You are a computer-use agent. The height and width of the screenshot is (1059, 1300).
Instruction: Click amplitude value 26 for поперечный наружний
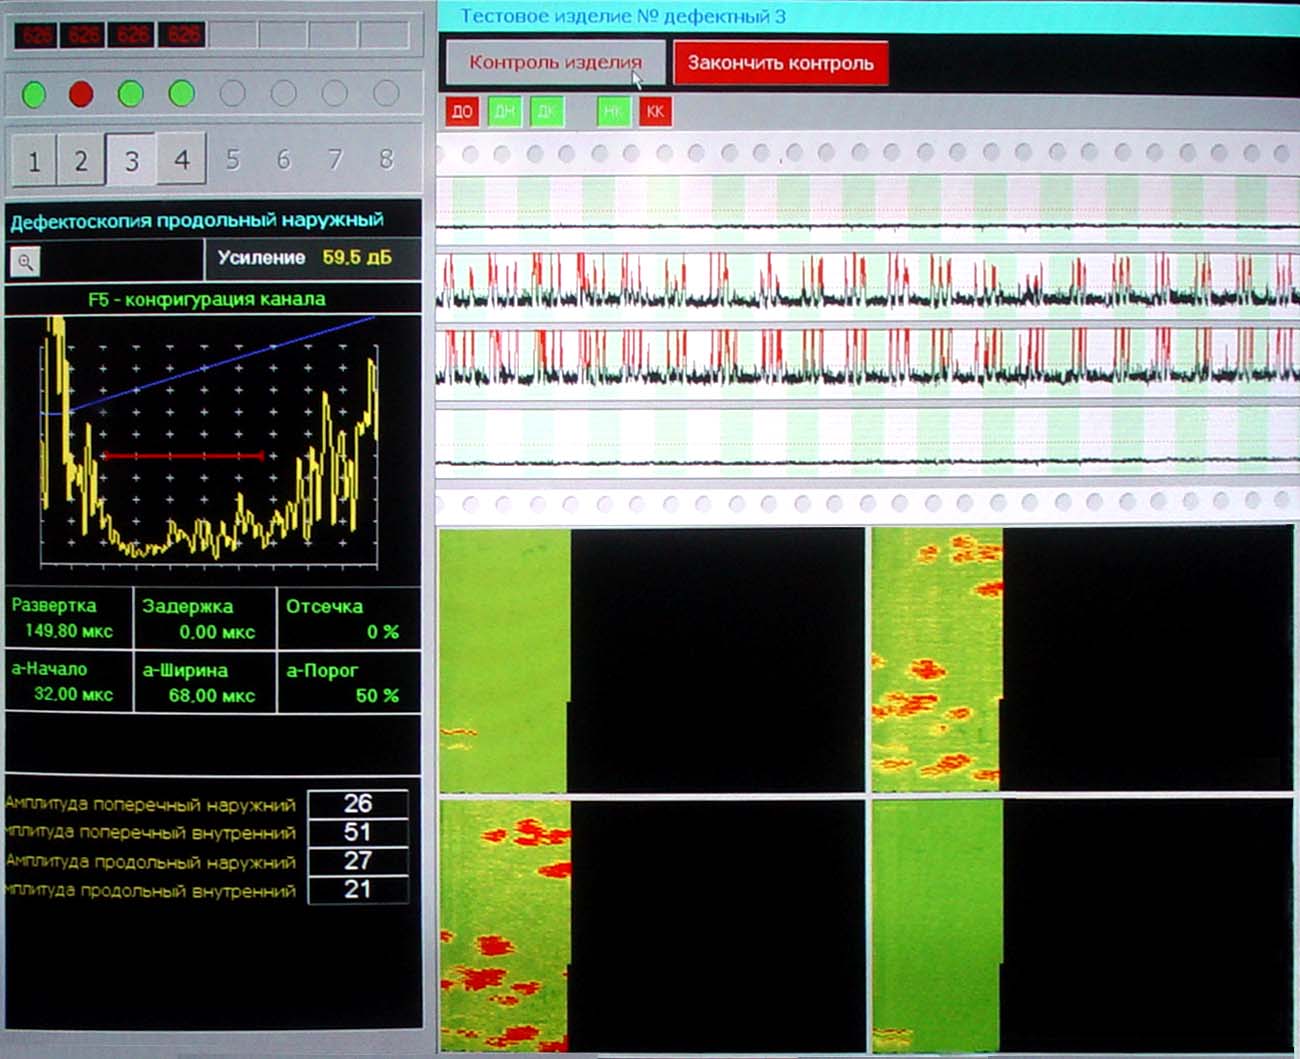click(358, 803)
